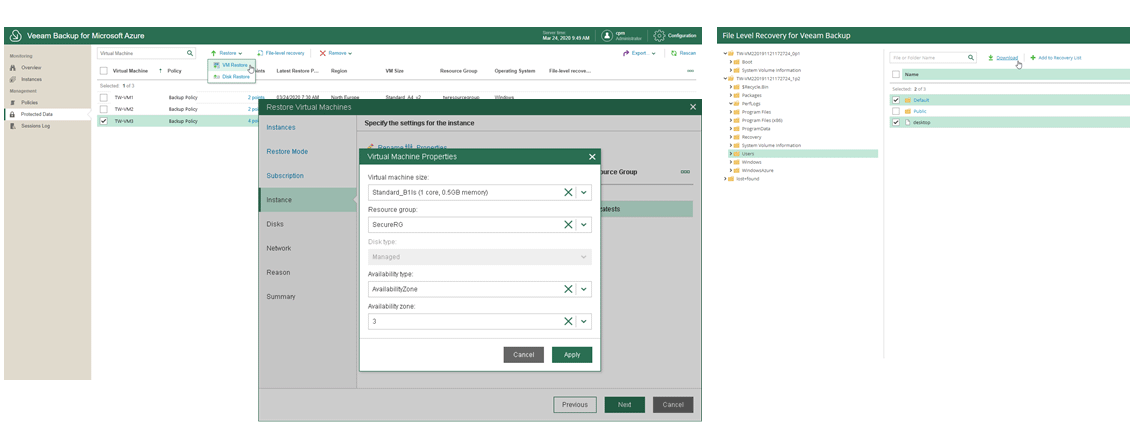This screenshot has width=1134, height=437.
Task: Click the File-level recovery toolbar icon
Action: pos(260,53)
